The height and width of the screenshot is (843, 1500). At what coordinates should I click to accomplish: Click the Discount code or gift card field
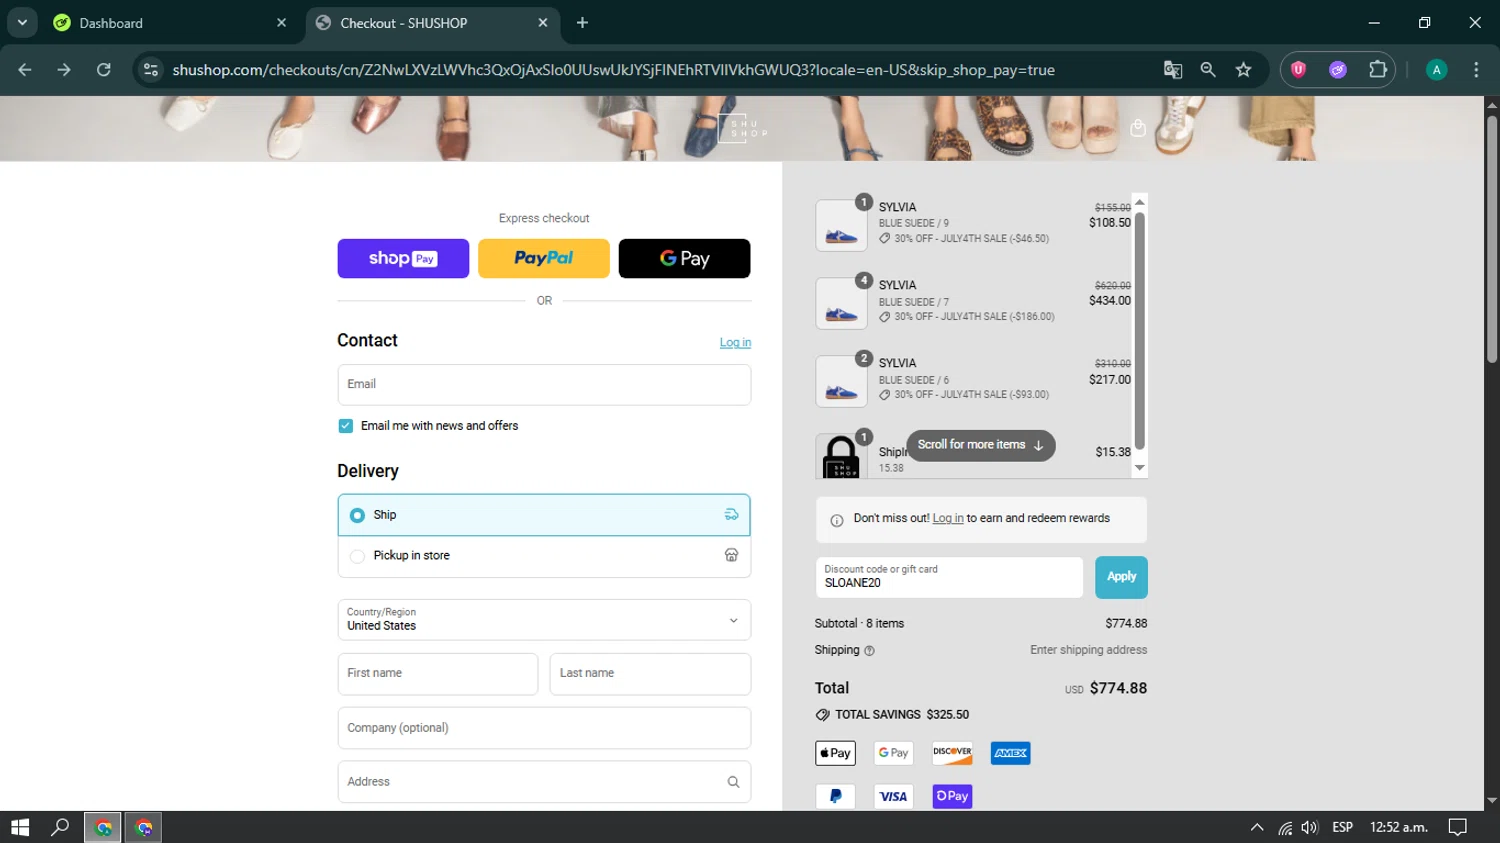(949, 577)
